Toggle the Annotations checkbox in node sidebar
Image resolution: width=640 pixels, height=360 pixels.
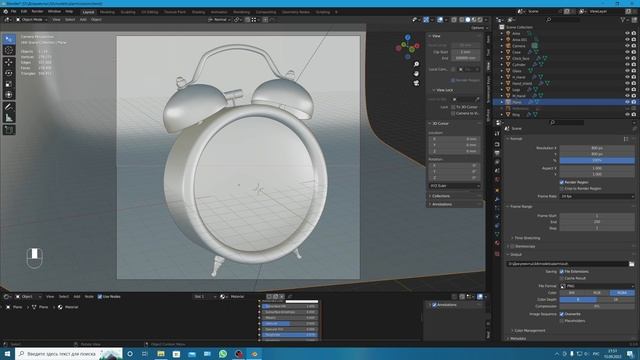[x=435, y=305]
